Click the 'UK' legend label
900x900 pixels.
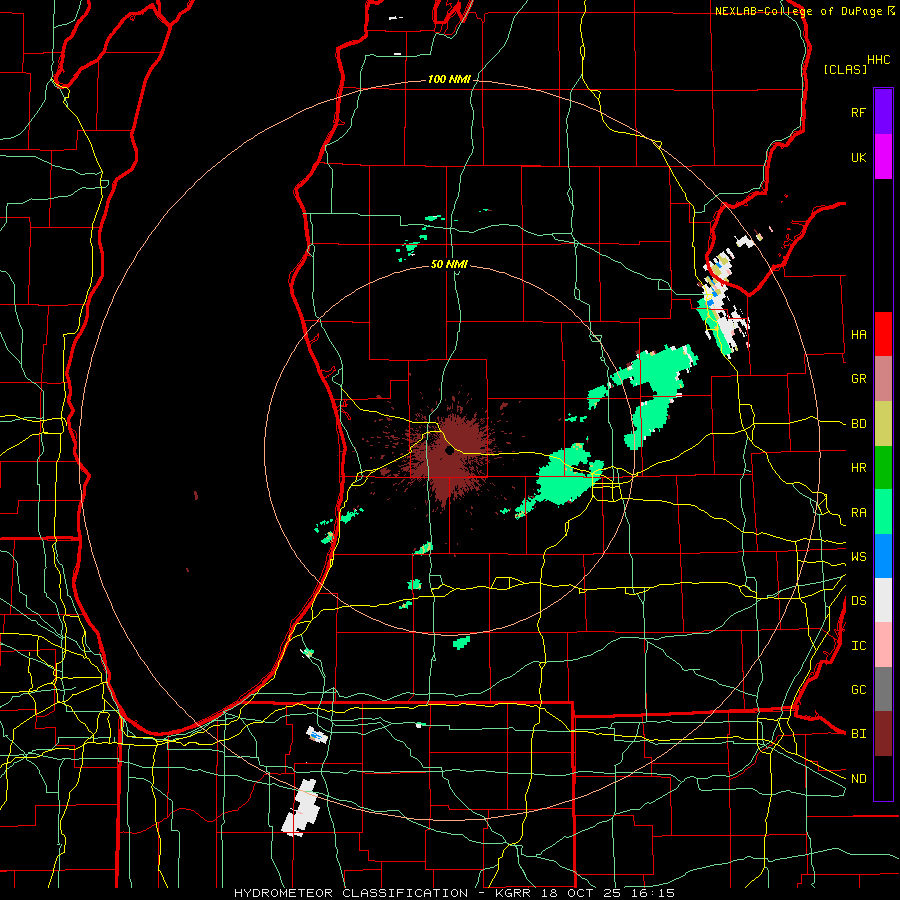[x=858, y=157]
